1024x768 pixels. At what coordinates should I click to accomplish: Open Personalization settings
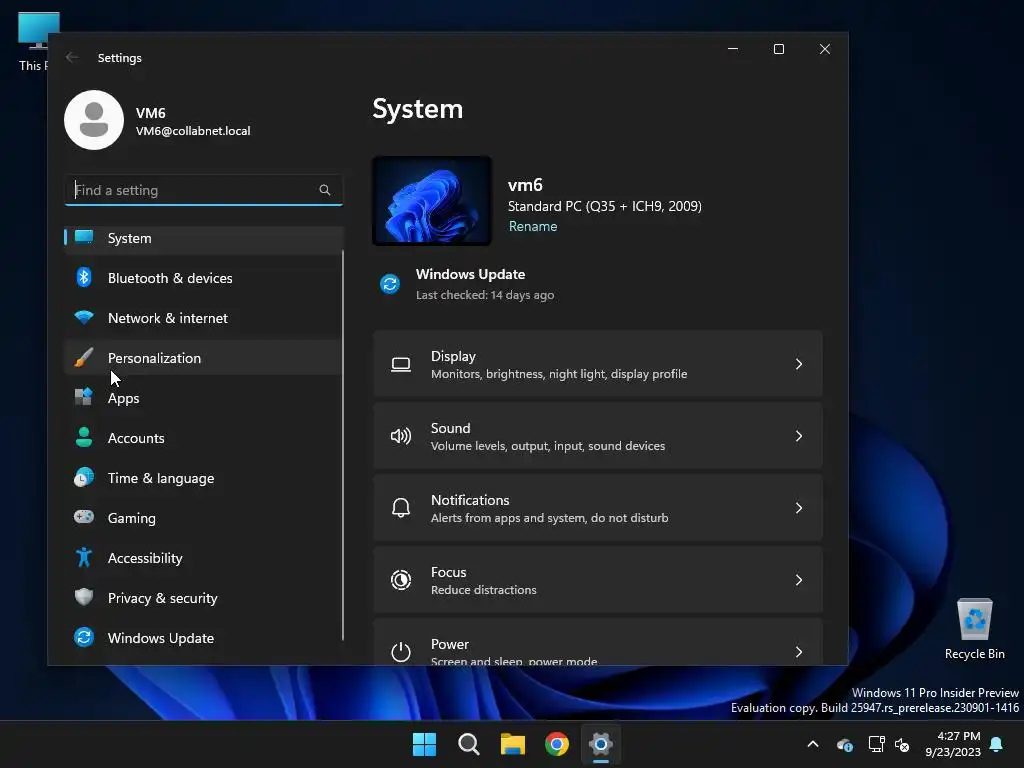tap(204, 358)
